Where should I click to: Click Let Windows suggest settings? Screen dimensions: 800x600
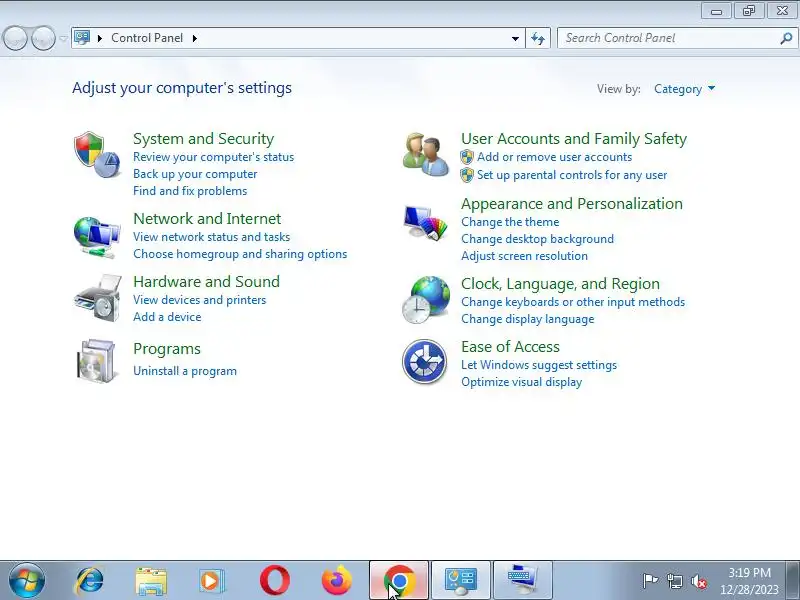539,365
